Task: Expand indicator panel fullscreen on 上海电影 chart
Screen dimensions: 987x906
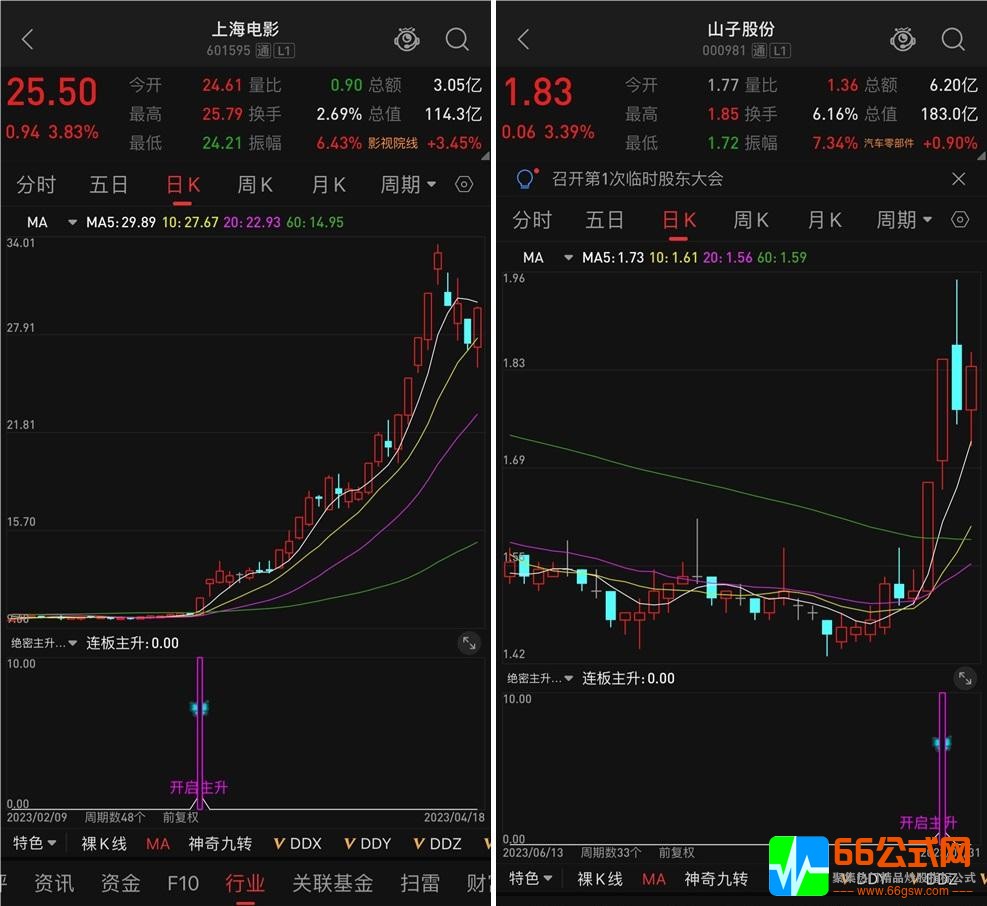Action: pyautogui.click(x=469, y=643)
